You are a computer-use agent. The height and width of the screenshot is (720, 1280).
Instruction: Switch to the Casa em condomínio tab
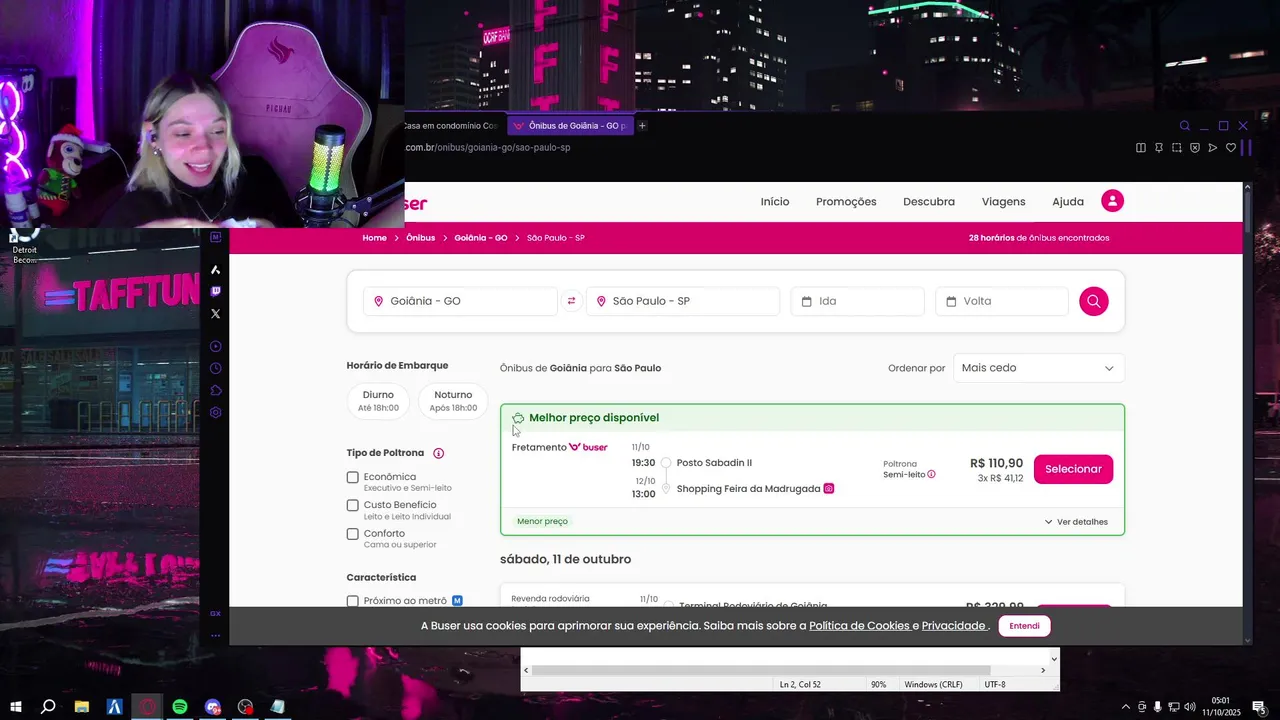coord(453,126)
